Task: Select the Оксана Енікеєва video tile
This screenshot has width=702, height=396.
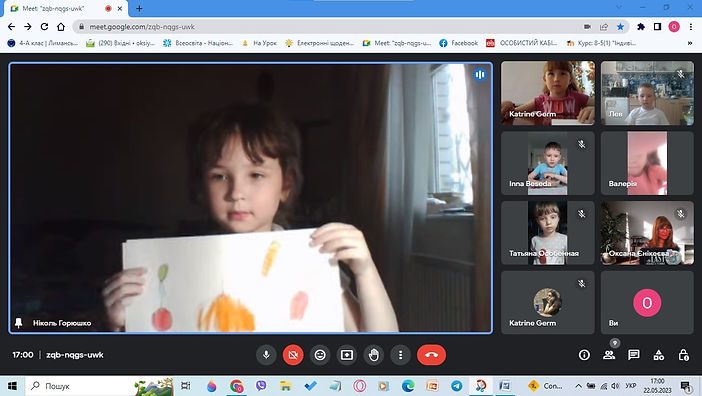Action: 647,233
